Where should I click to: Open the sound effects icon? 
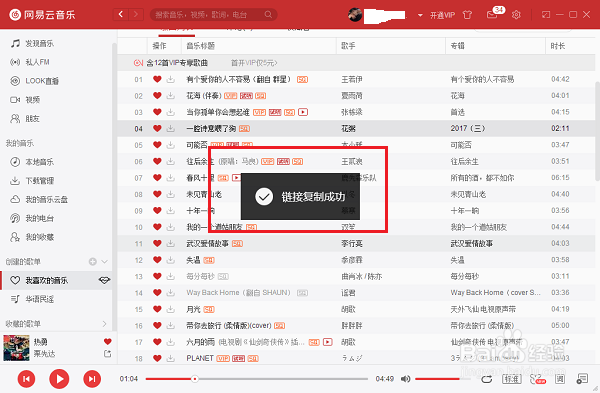coord(537,379)
